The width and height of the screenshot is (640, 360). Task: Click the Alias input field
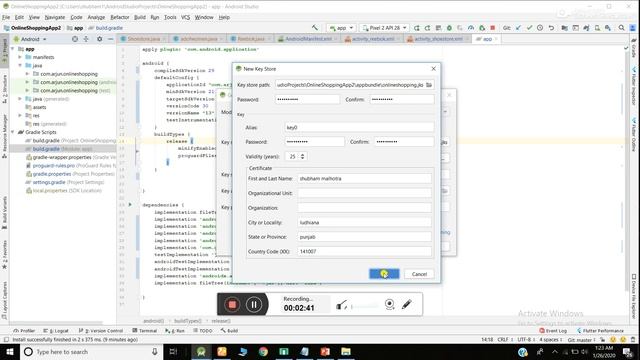point(359,127)
